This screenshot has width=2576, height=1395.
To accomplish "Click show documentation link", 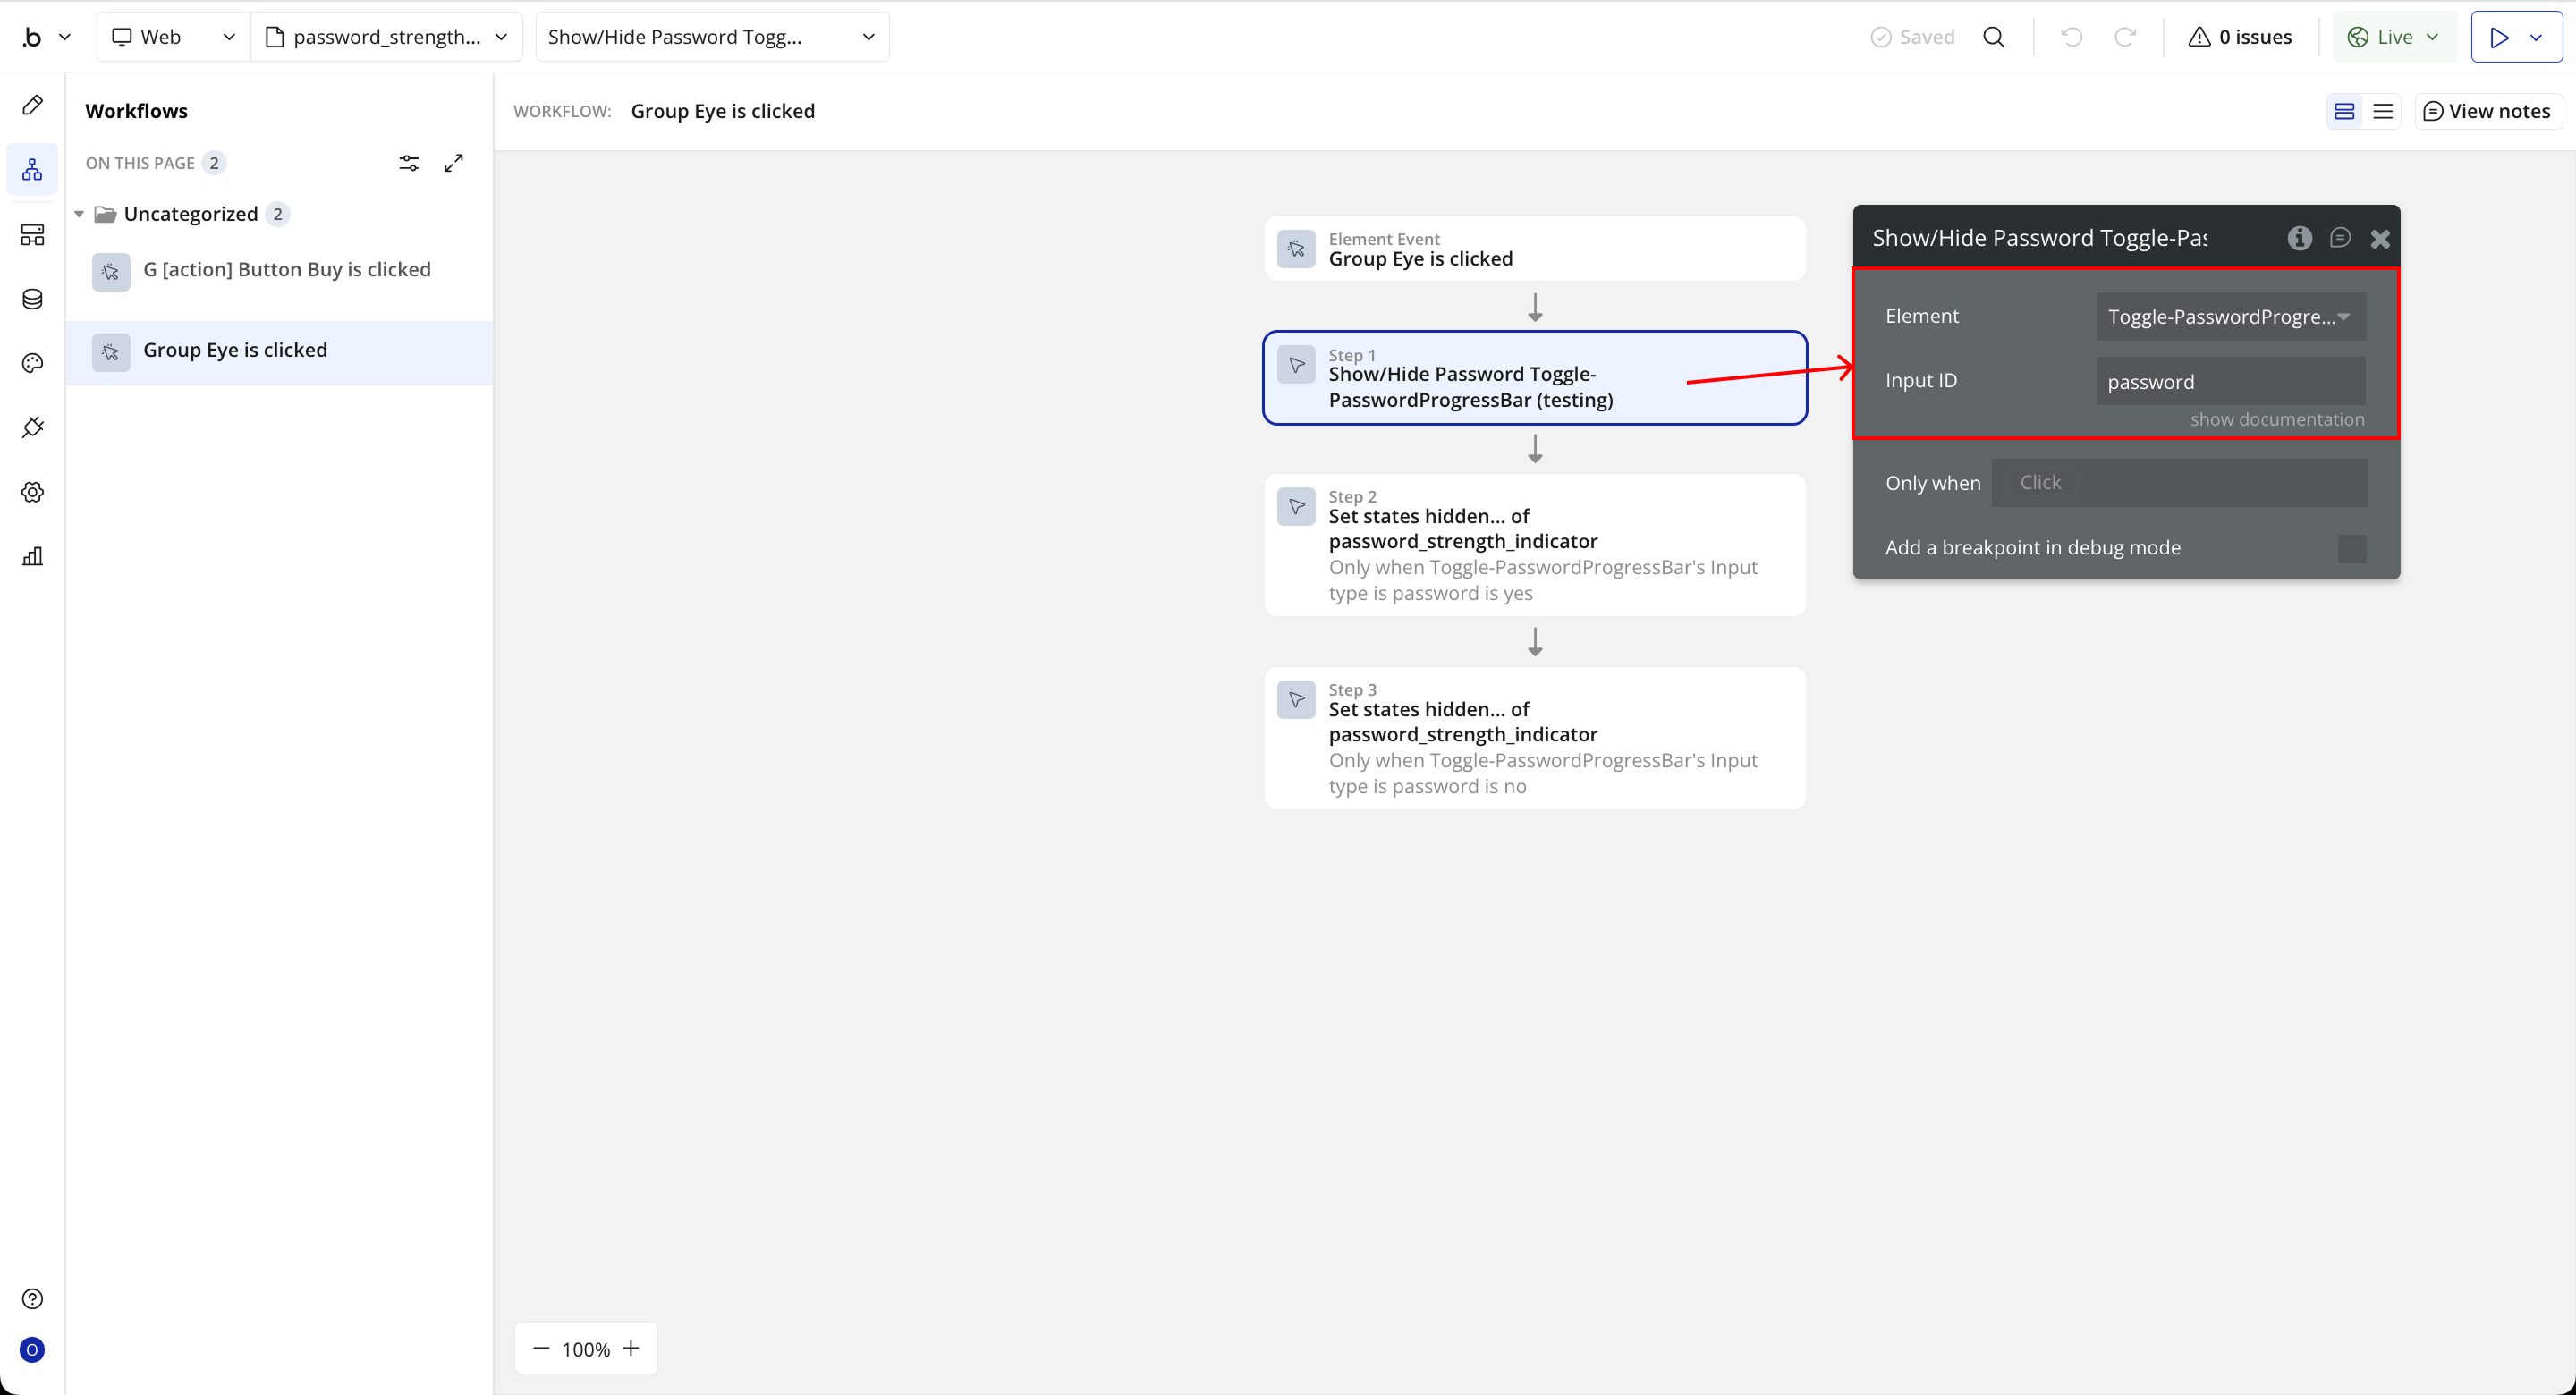I will pos(2276,419).
